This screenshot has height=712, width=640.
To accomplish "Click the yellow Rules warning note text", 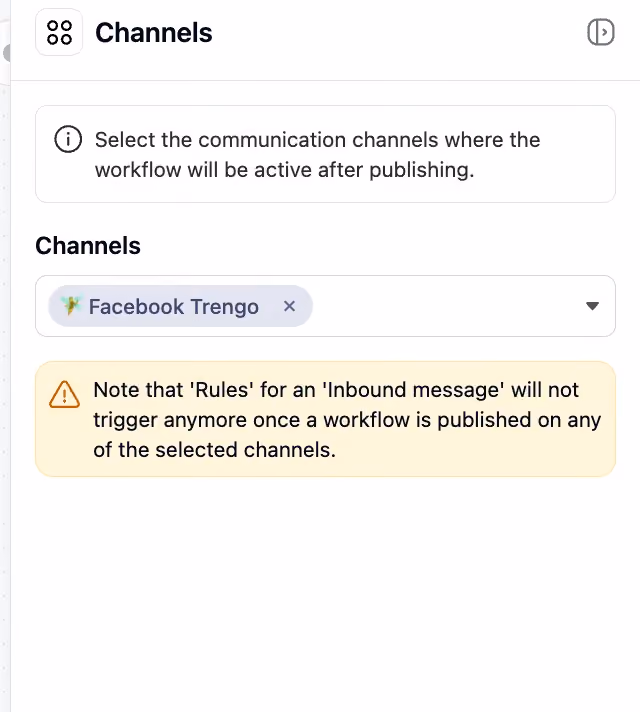I will click(x=347, y=420).
